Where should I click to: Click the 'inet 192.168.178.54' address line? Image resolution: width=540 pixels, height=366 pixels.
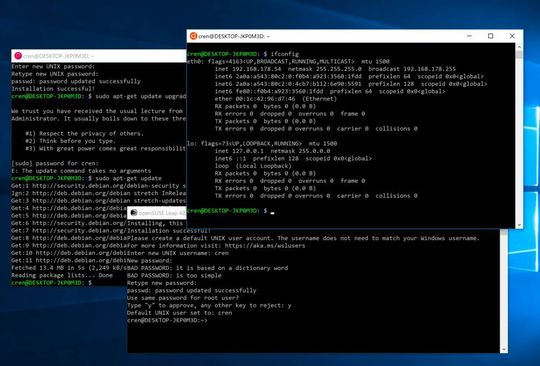coord(335,69)
